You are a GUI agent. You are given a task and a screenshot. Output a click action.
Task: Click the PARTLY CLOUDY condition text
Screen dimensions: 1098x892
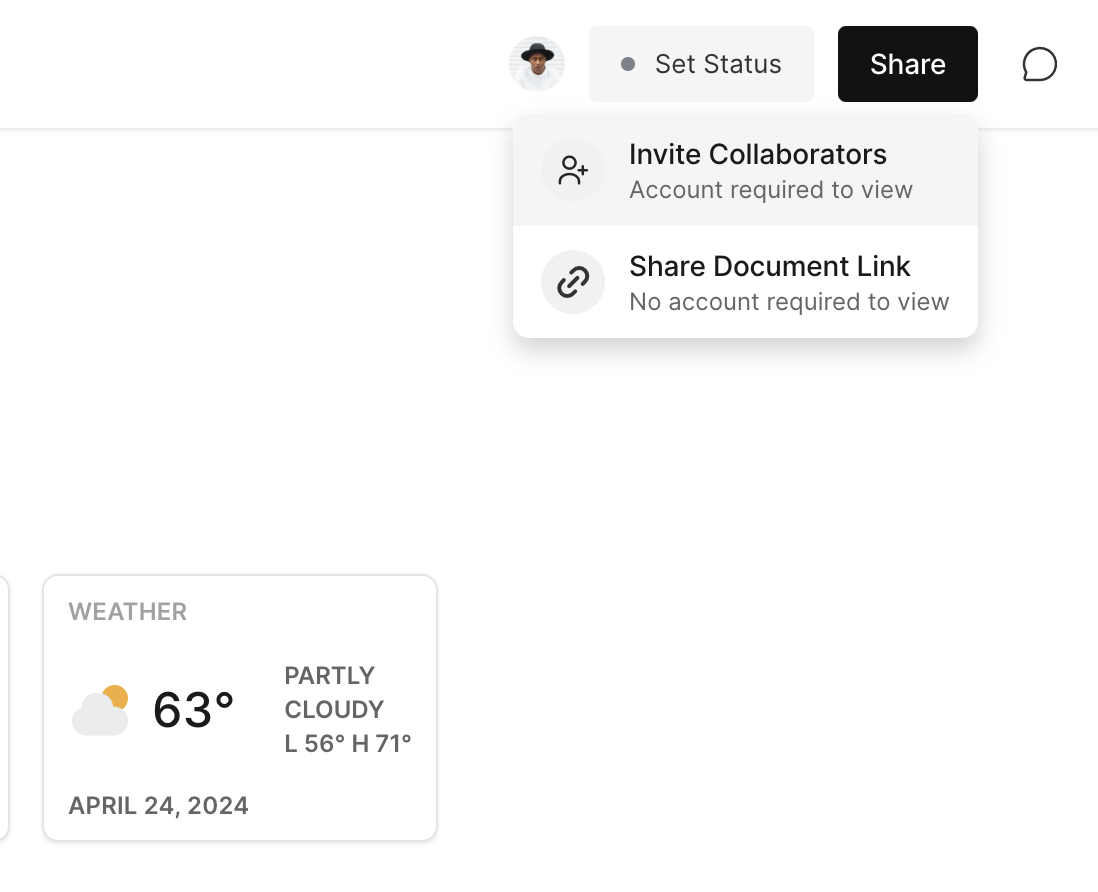tap(334, 692)
